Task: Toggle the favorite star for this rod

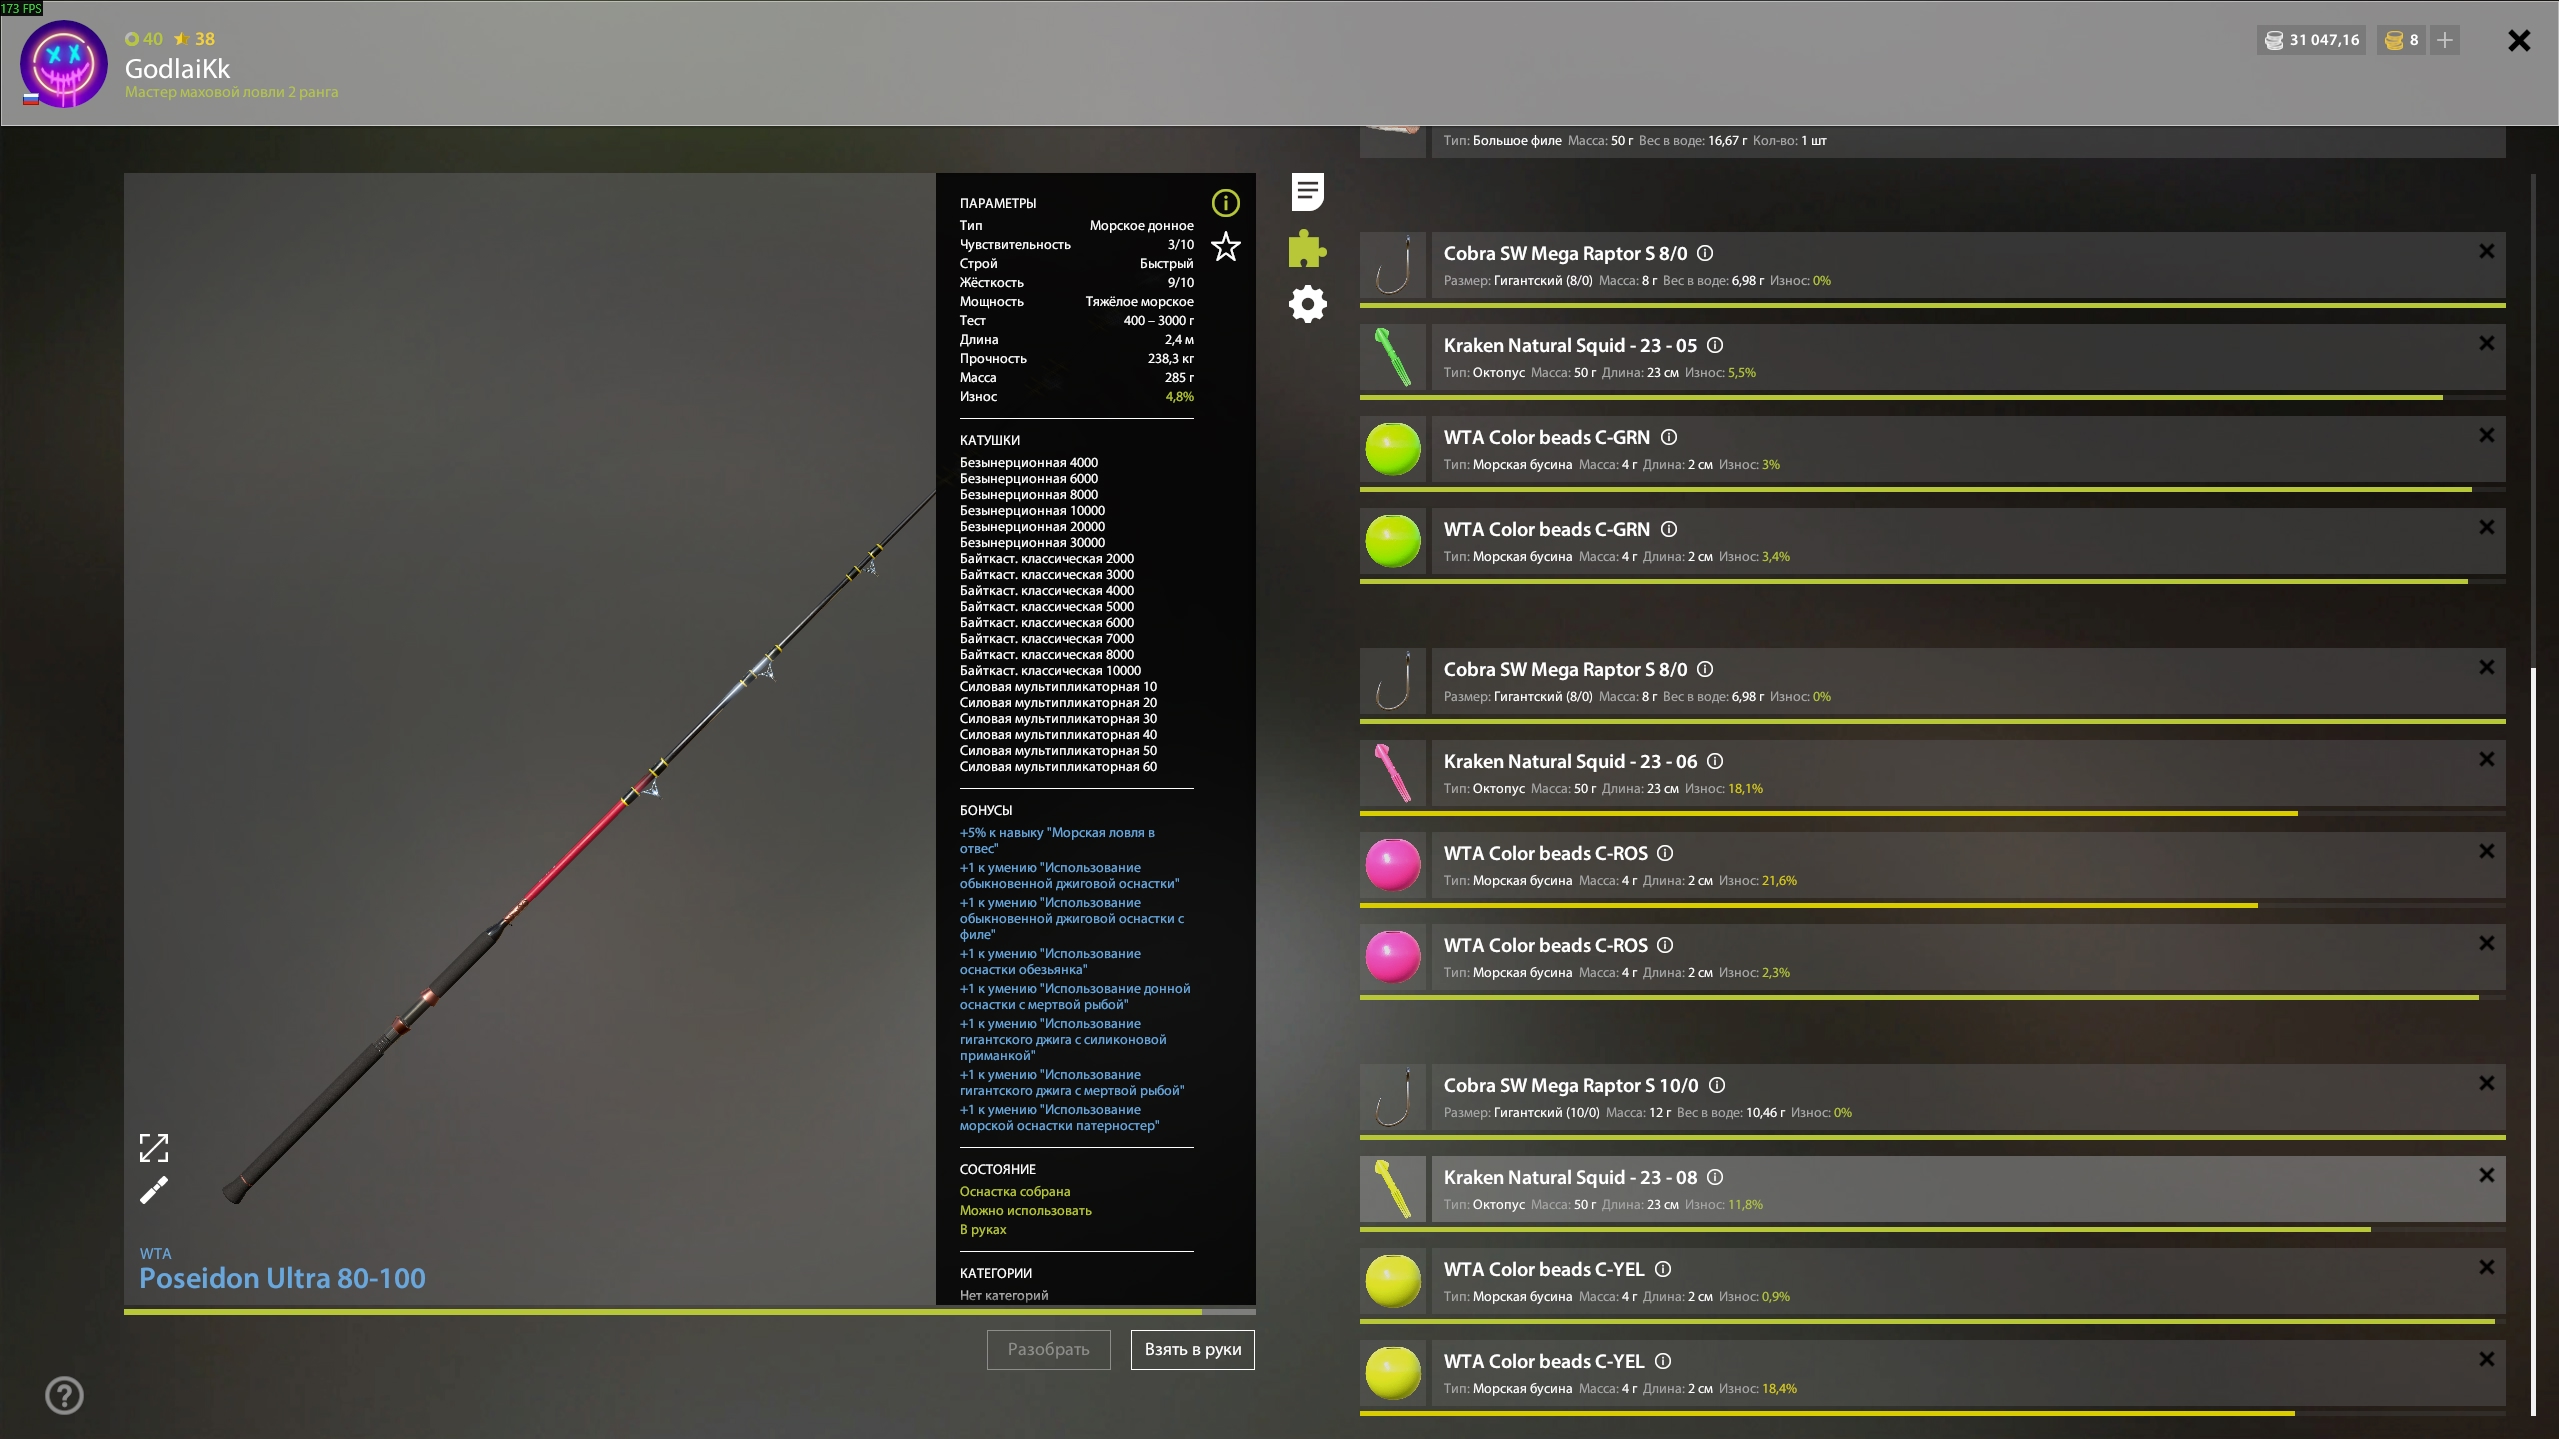Action: (x=1225, y=246)
